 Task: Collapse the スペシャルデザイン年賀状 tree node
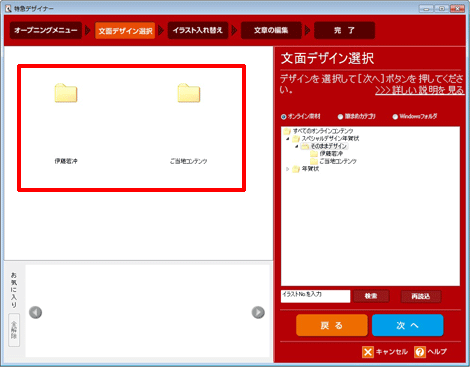tap(288, 139)
